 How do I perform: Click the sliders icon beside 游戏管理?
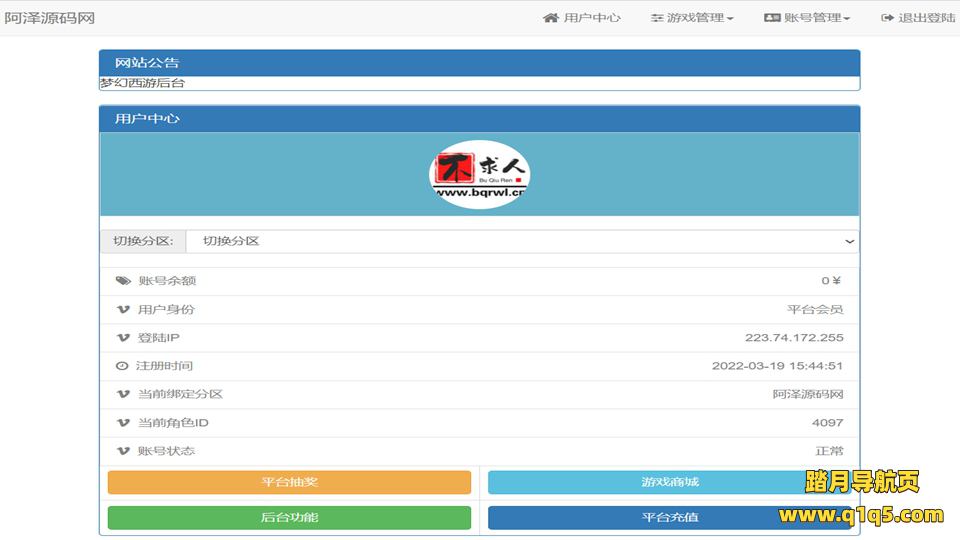pyautogui.click(x=657, y=18)
